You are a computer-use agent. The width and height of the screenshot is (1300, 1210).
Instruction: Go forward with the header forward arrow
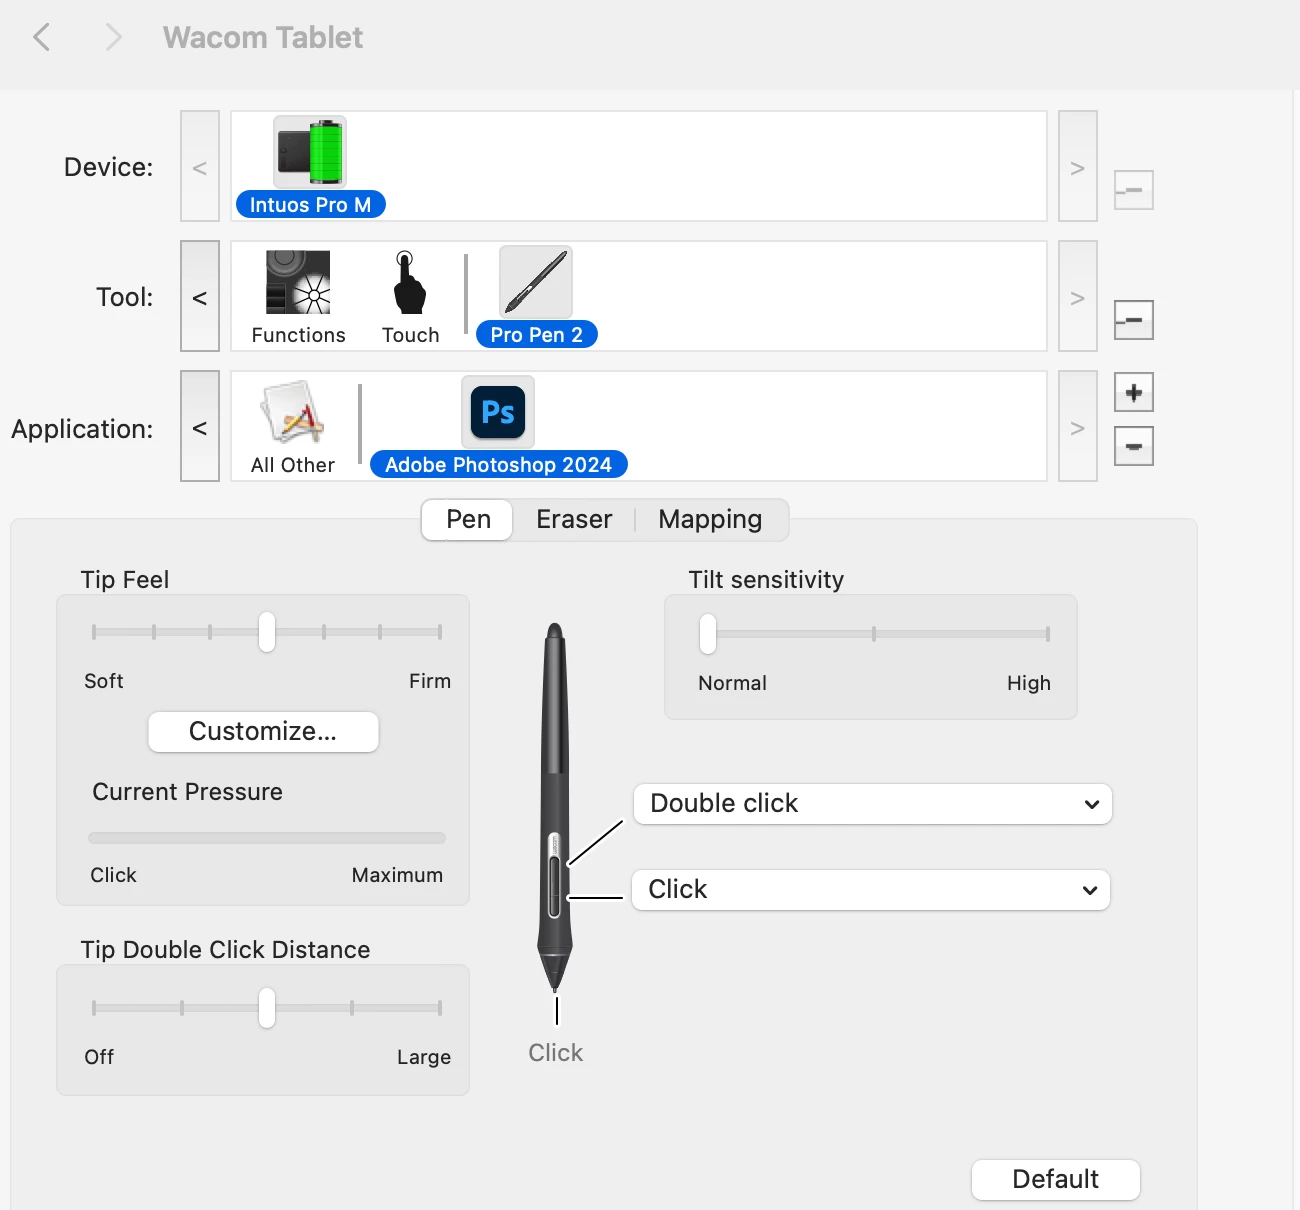(x=113, y=38)
